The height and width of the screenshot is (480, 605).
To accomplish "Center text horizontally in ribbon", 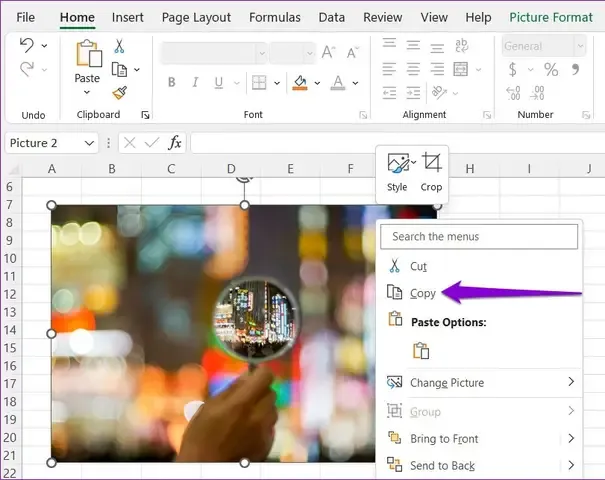I will [x=413, y=69].
